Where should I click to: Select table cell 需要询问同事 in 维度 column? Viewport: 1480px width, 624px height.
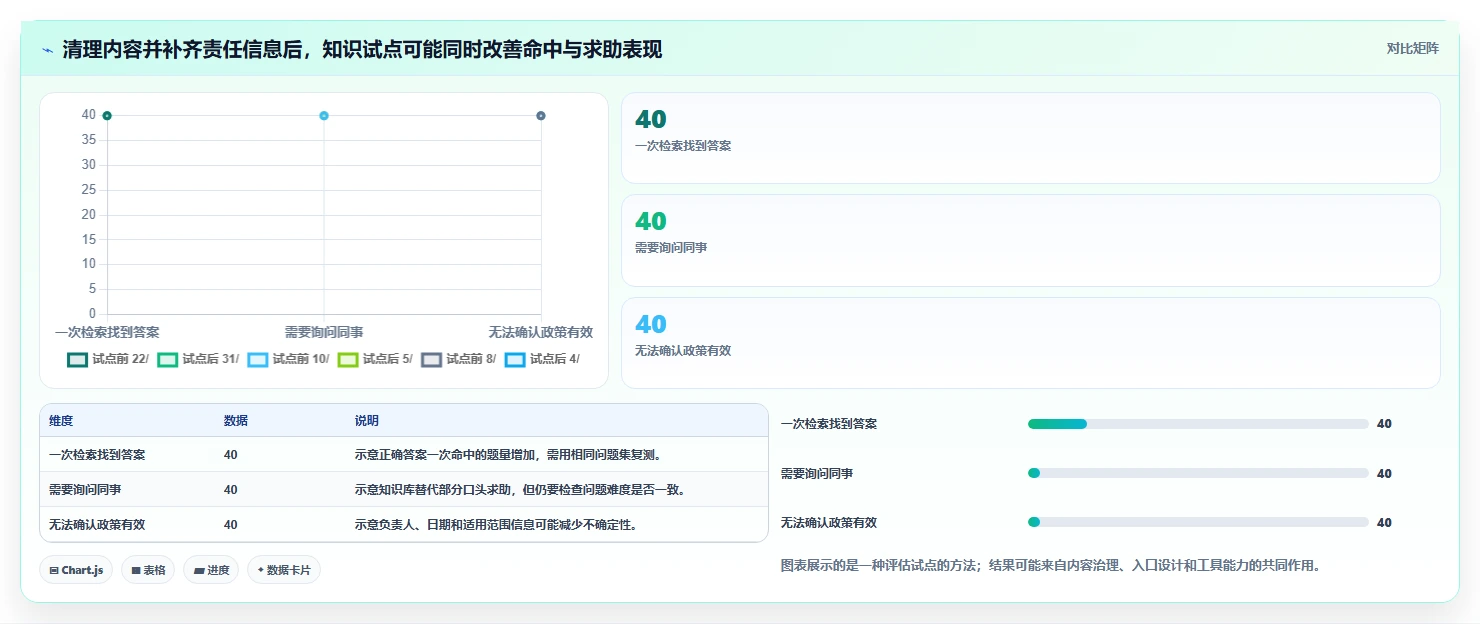(x=85, y=490)
